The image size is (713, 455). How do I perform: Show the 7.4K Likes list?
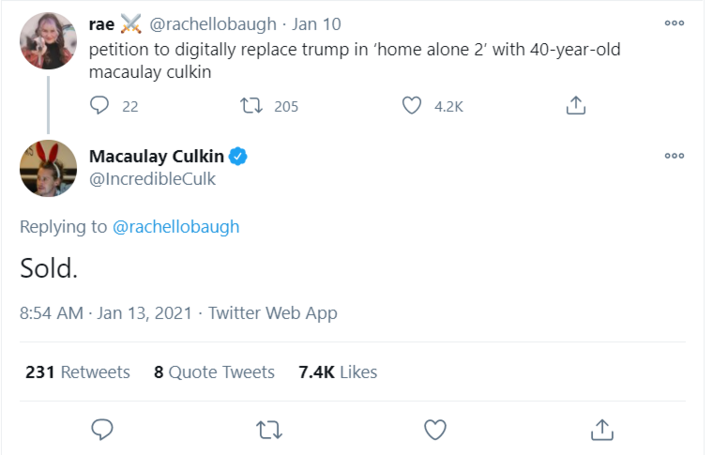pos(338,372)
